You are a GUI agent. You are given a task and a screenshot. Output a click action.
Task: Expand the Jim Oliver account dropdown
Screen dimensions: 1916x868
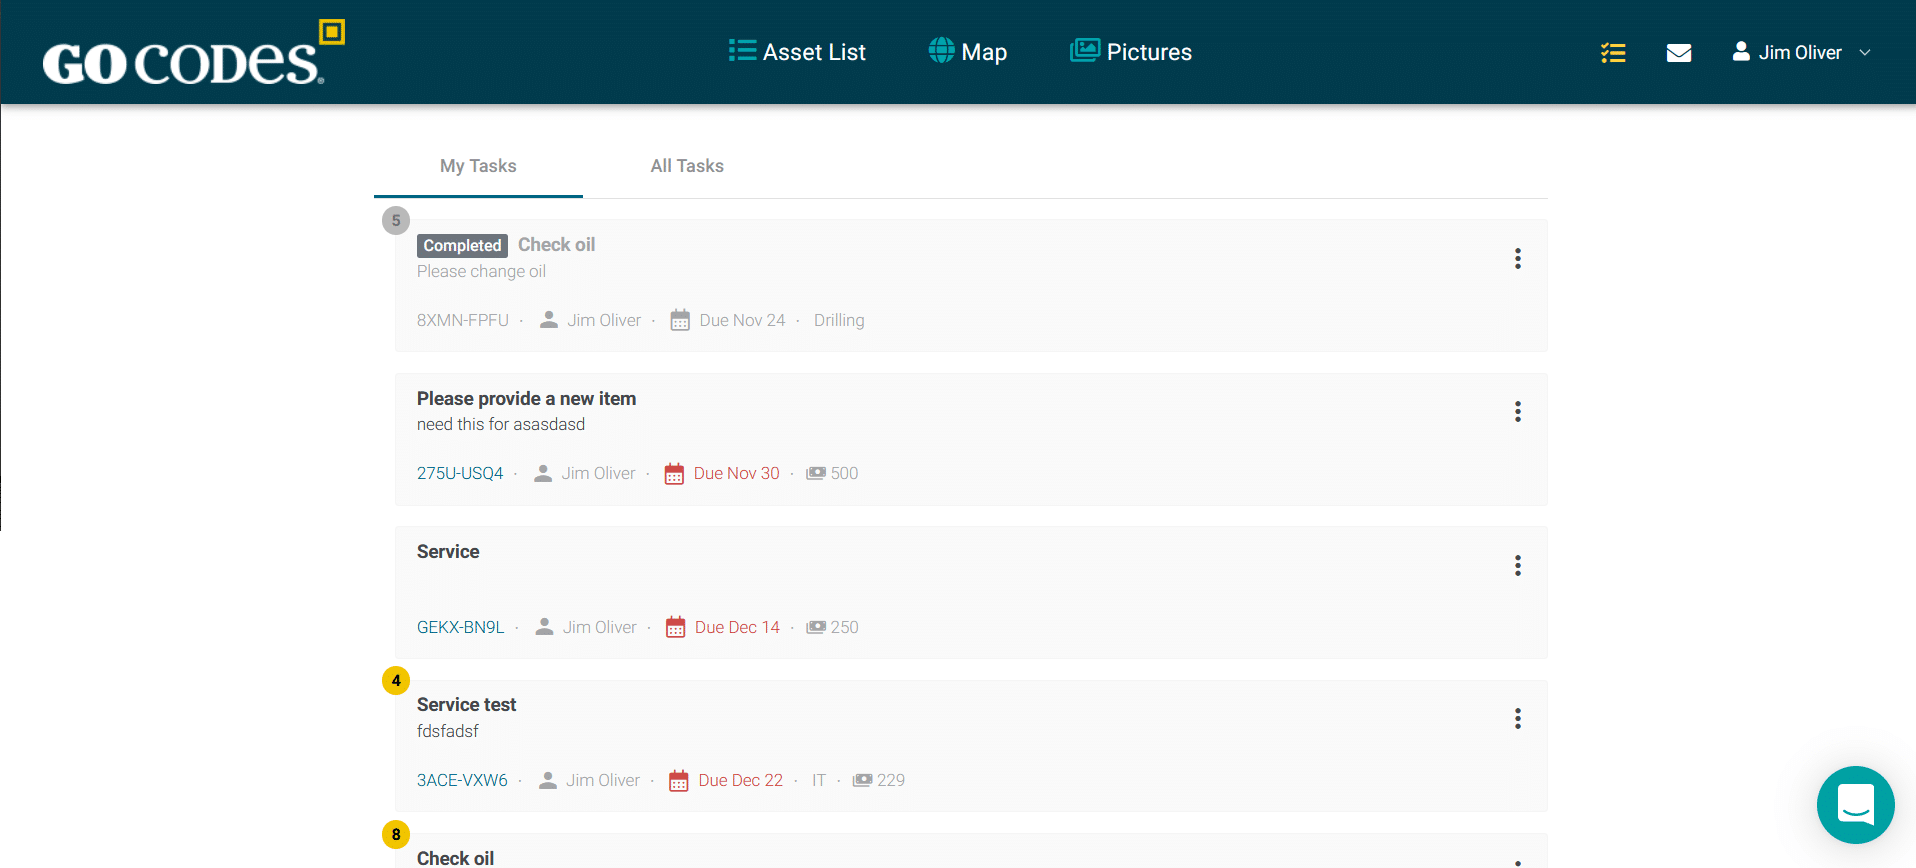click(1801, 53)
